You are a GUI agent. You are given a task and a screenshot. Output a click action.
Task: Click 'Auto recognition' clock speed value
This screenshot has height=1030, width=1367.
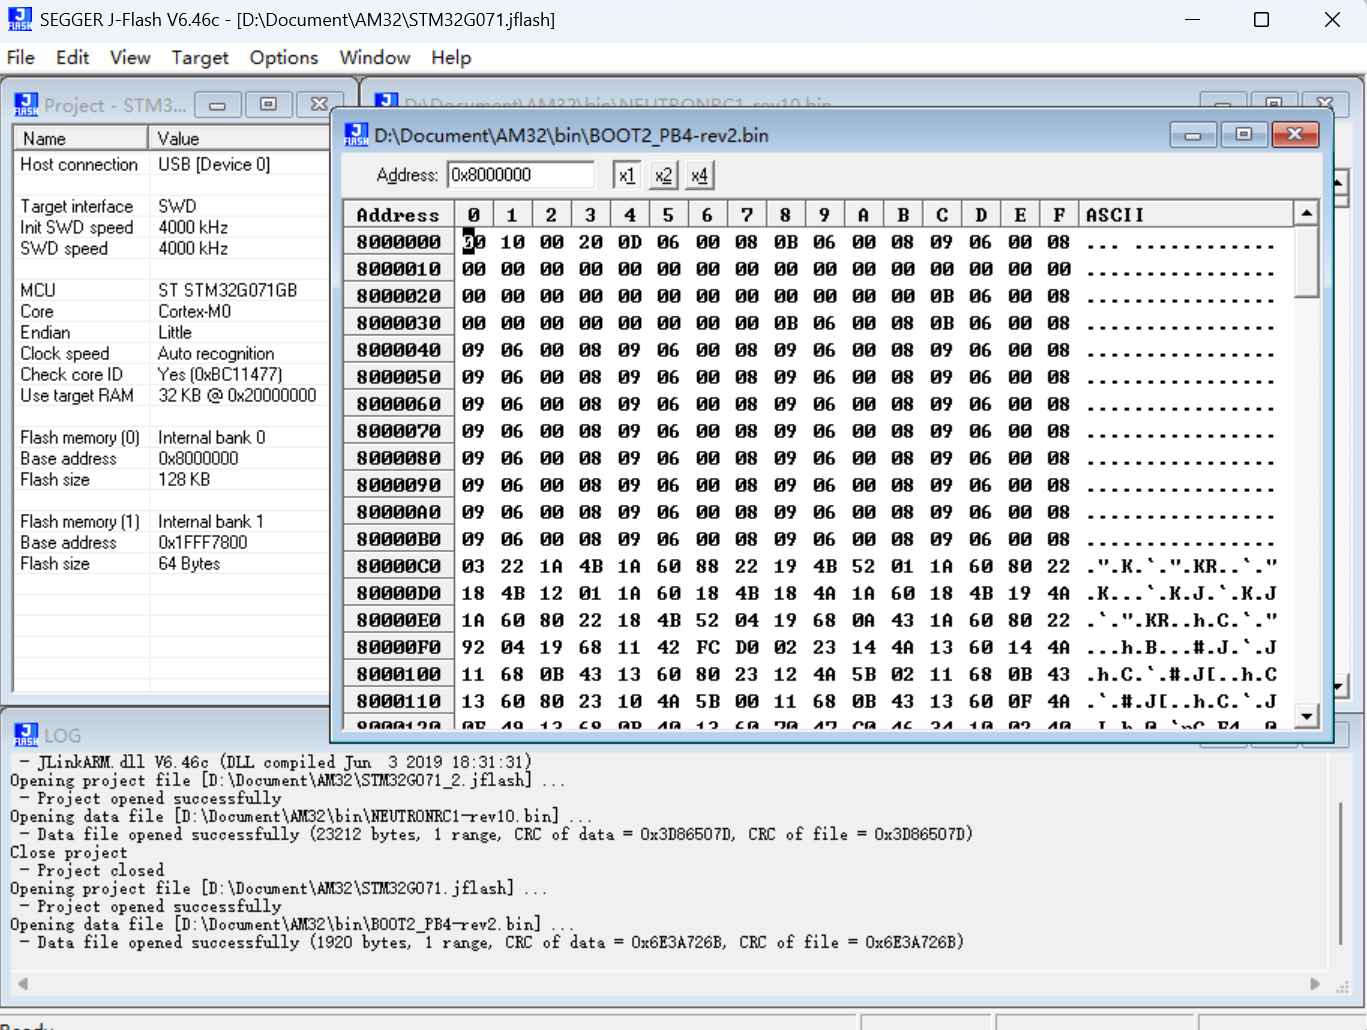215,353
